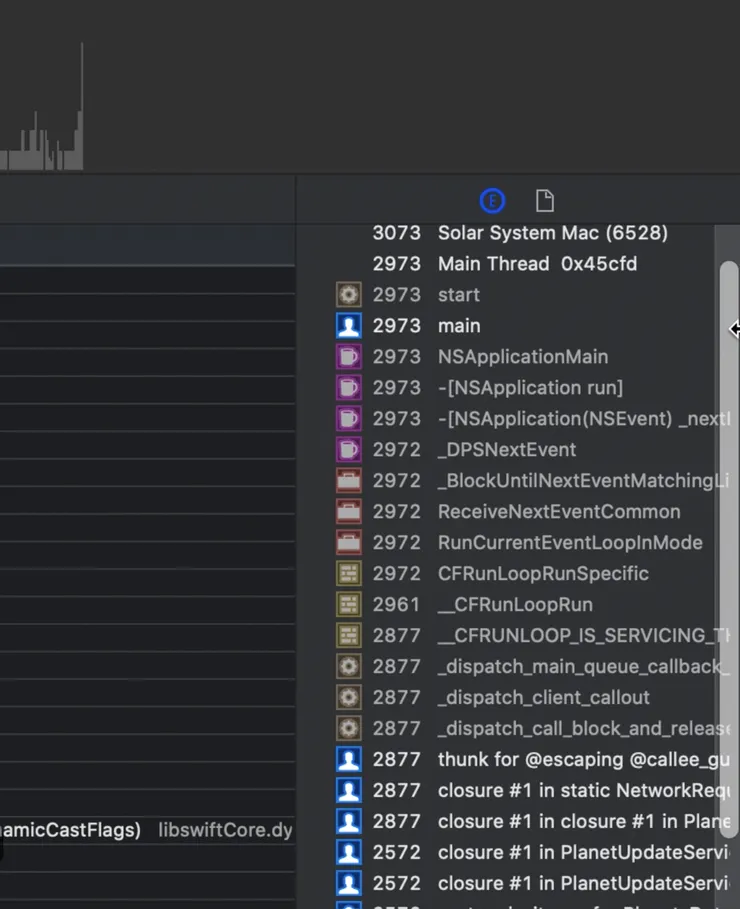The image size is (740, 909).
Task: Click the cup icon beside -[NSApplication run]
Action: [349, 387]
